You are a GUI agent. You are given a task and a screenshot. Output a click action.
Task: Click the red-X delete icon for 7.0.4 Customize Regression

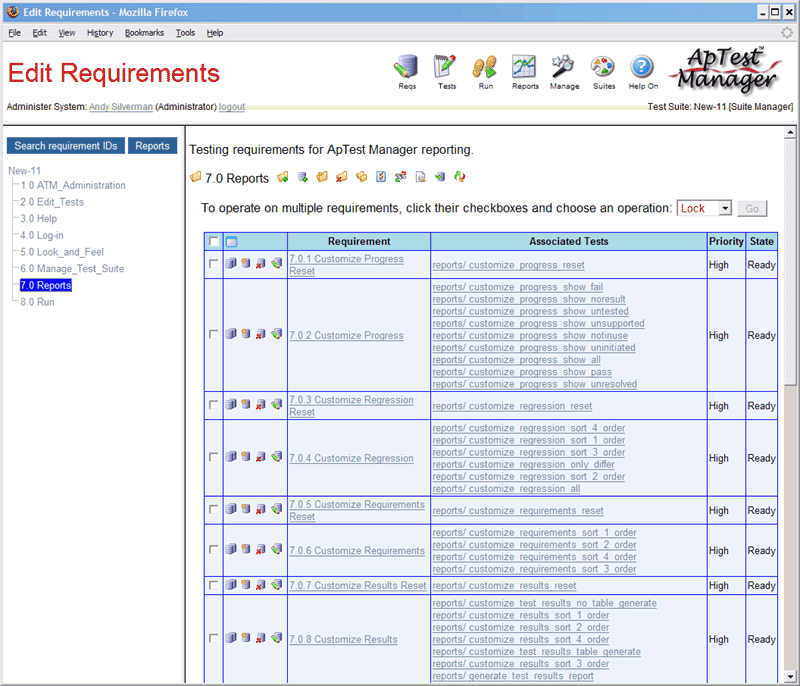(261, 456)
